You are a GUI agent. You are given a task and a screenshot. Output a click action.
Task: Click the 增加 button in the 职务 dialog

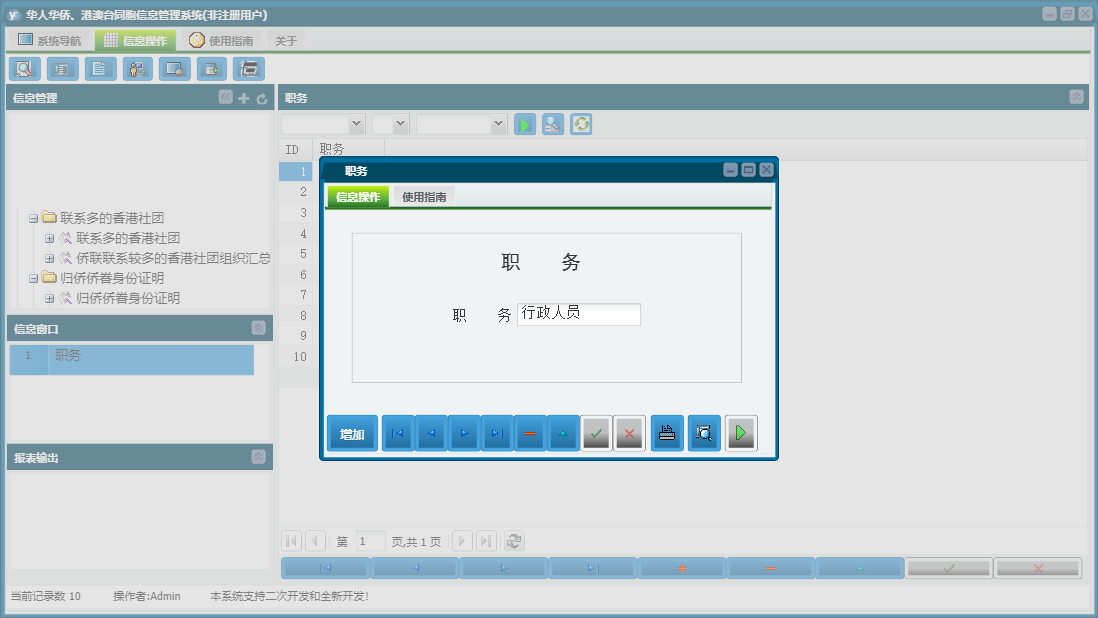click(352, 433)
